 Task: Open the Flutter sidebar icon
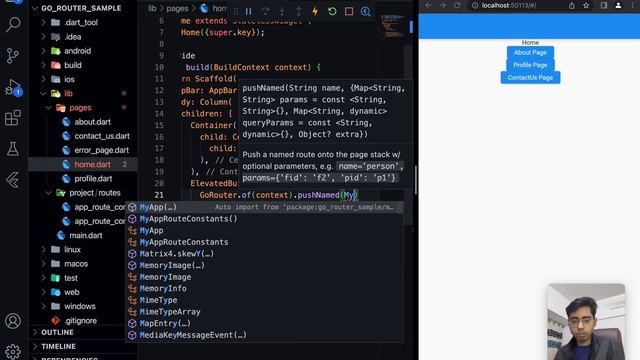(13, 180)
